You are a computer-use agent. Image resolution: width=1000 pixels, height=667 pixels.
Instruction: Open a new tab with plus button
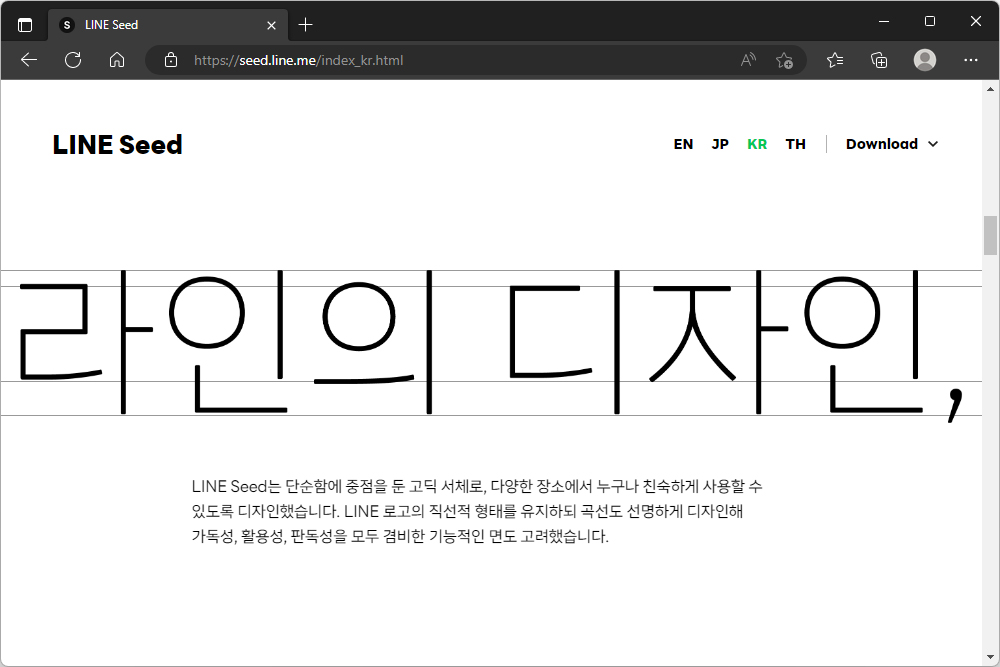(305, 25)
